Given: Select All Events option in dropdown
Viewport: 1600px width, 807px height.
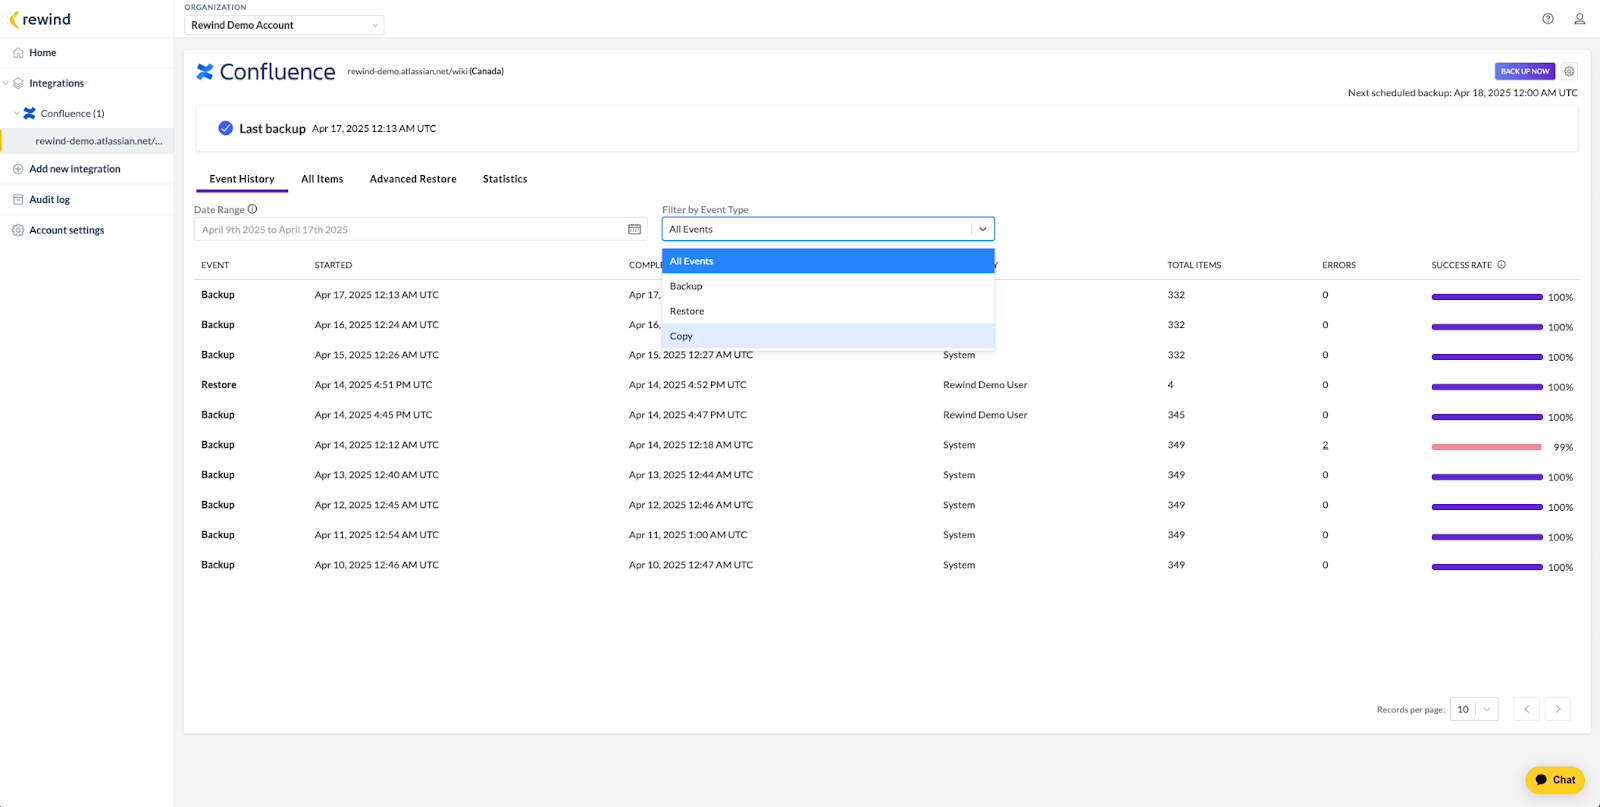Looking at the screenshot, I should [x=828, y=261].
